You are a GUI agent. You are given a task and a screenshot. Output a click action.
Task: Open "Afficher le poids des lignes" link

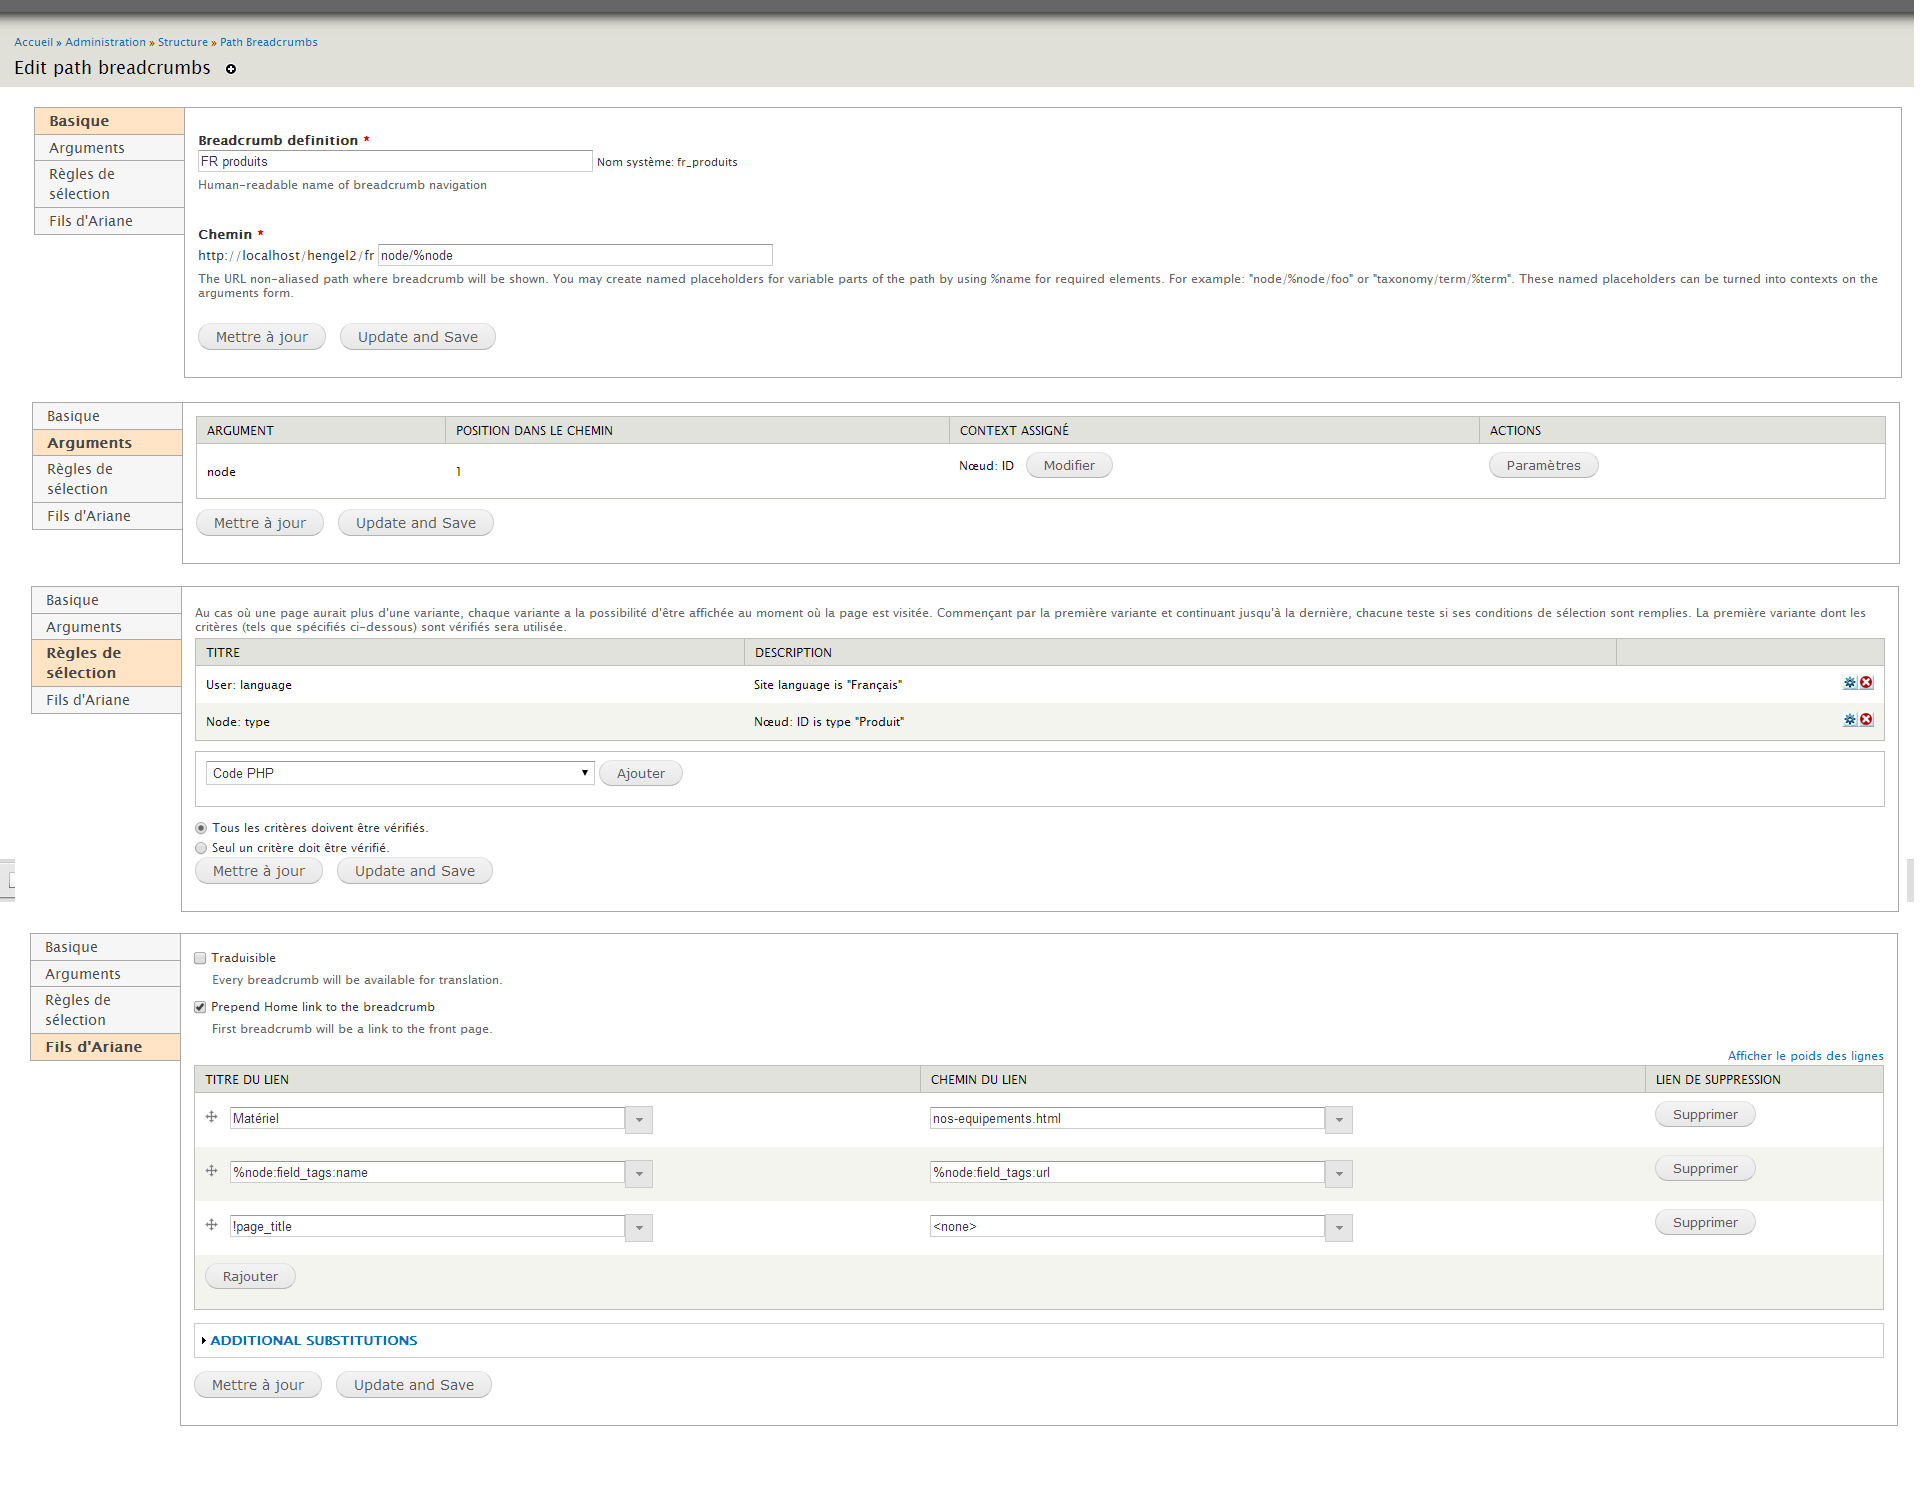click(1805, 1055)
